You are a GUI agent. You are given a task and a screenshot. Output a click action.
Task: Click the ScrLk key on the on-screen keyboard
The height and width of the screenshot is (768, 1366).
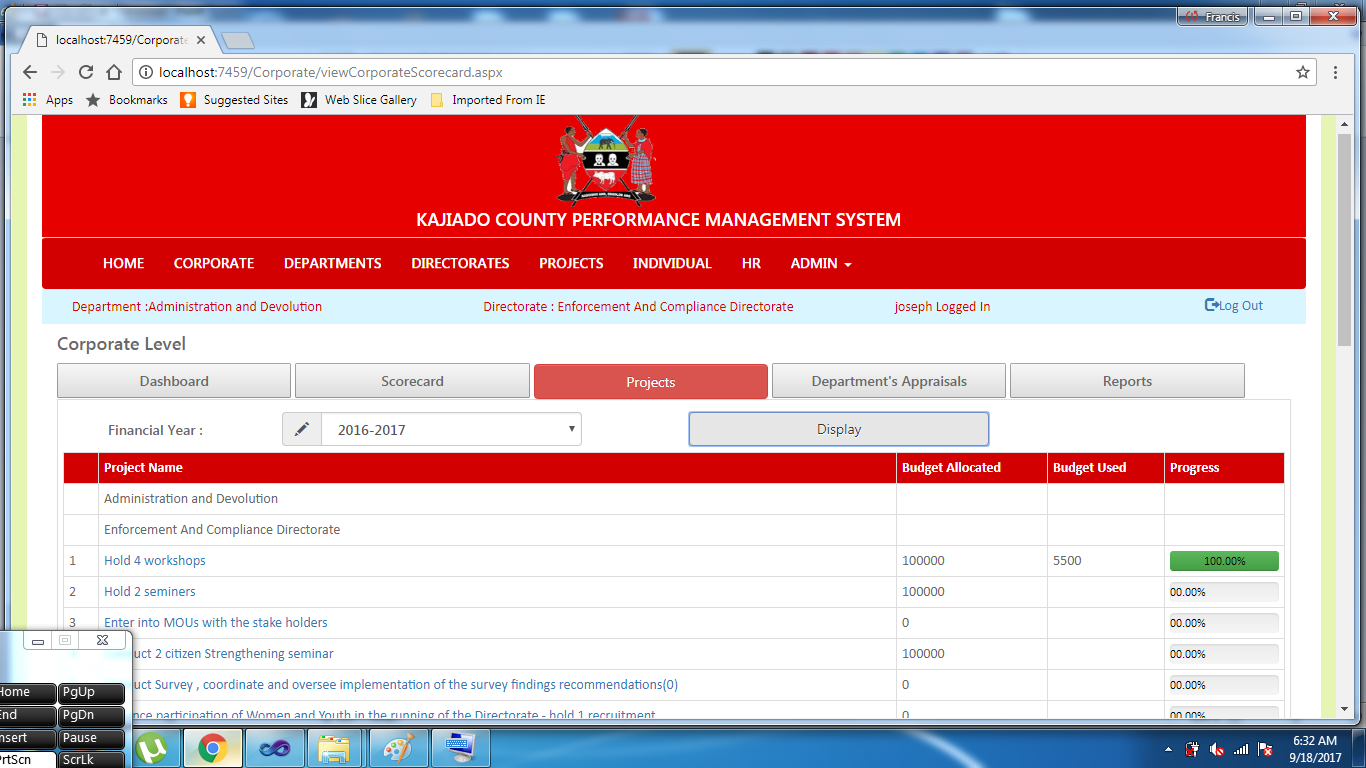(x=91, y=759)
